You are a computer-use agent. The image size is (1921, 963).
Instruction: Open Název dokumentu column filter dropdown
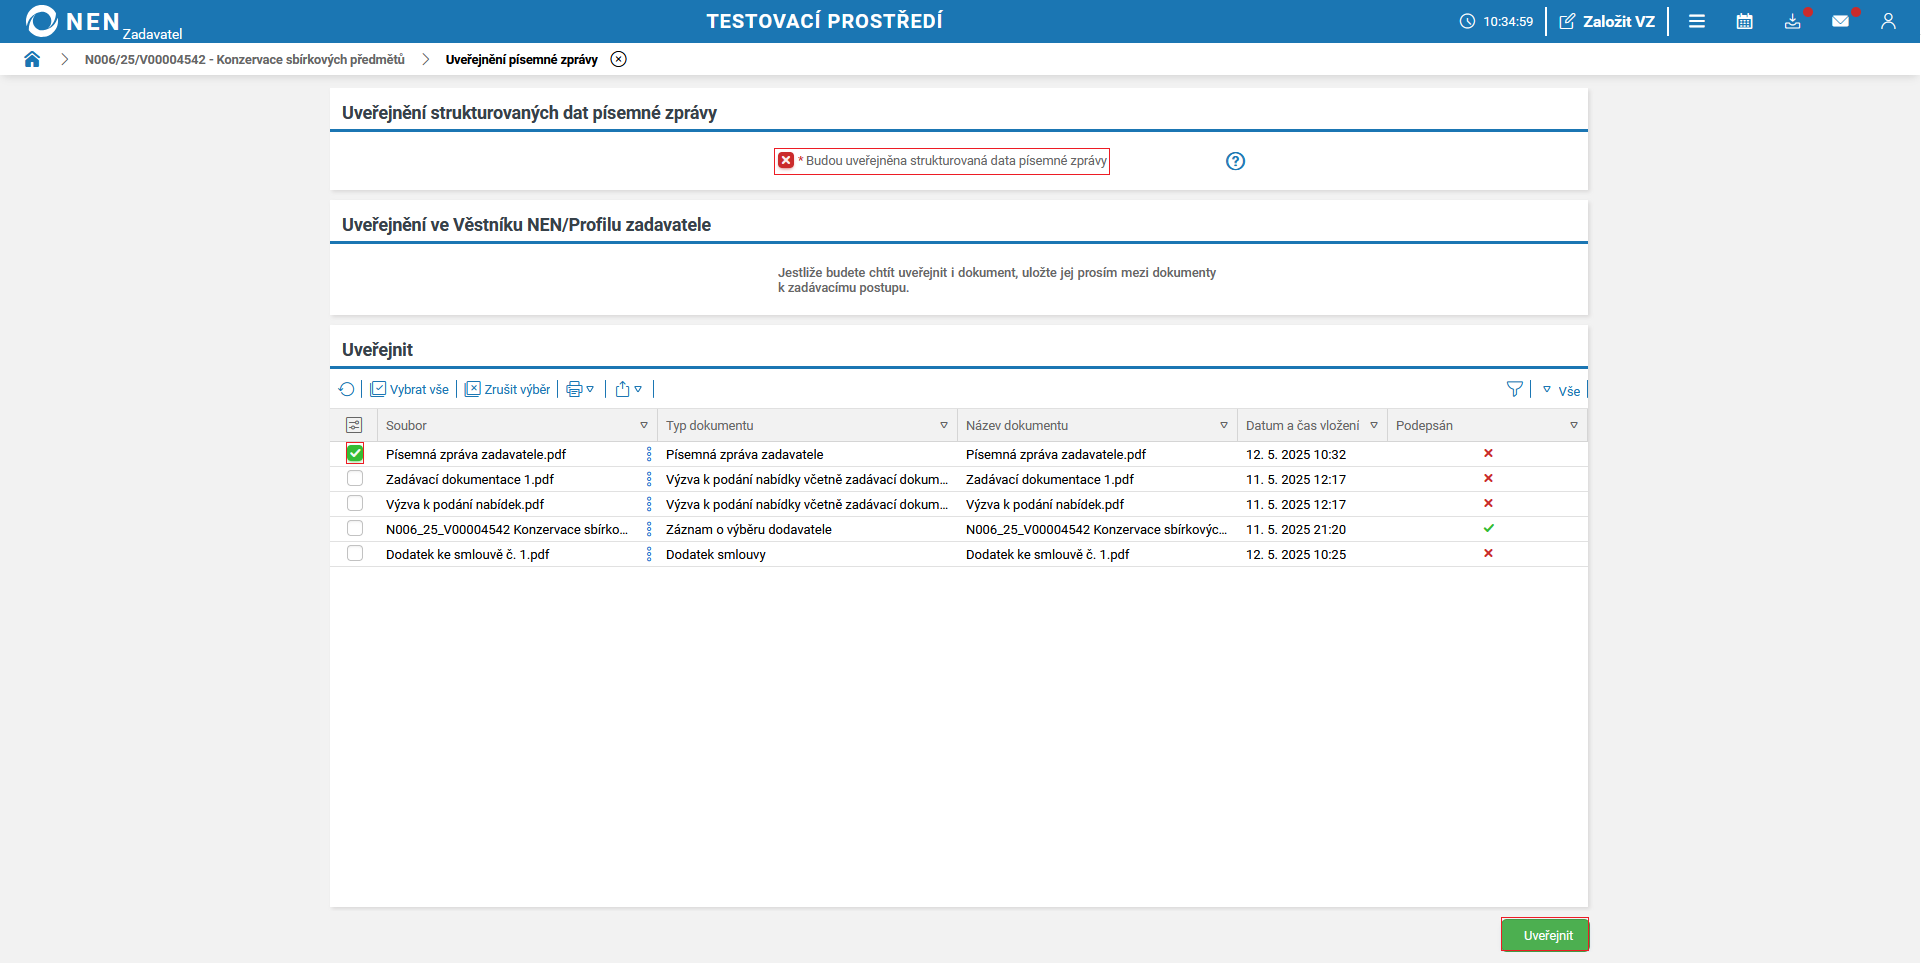[1224, 425]
